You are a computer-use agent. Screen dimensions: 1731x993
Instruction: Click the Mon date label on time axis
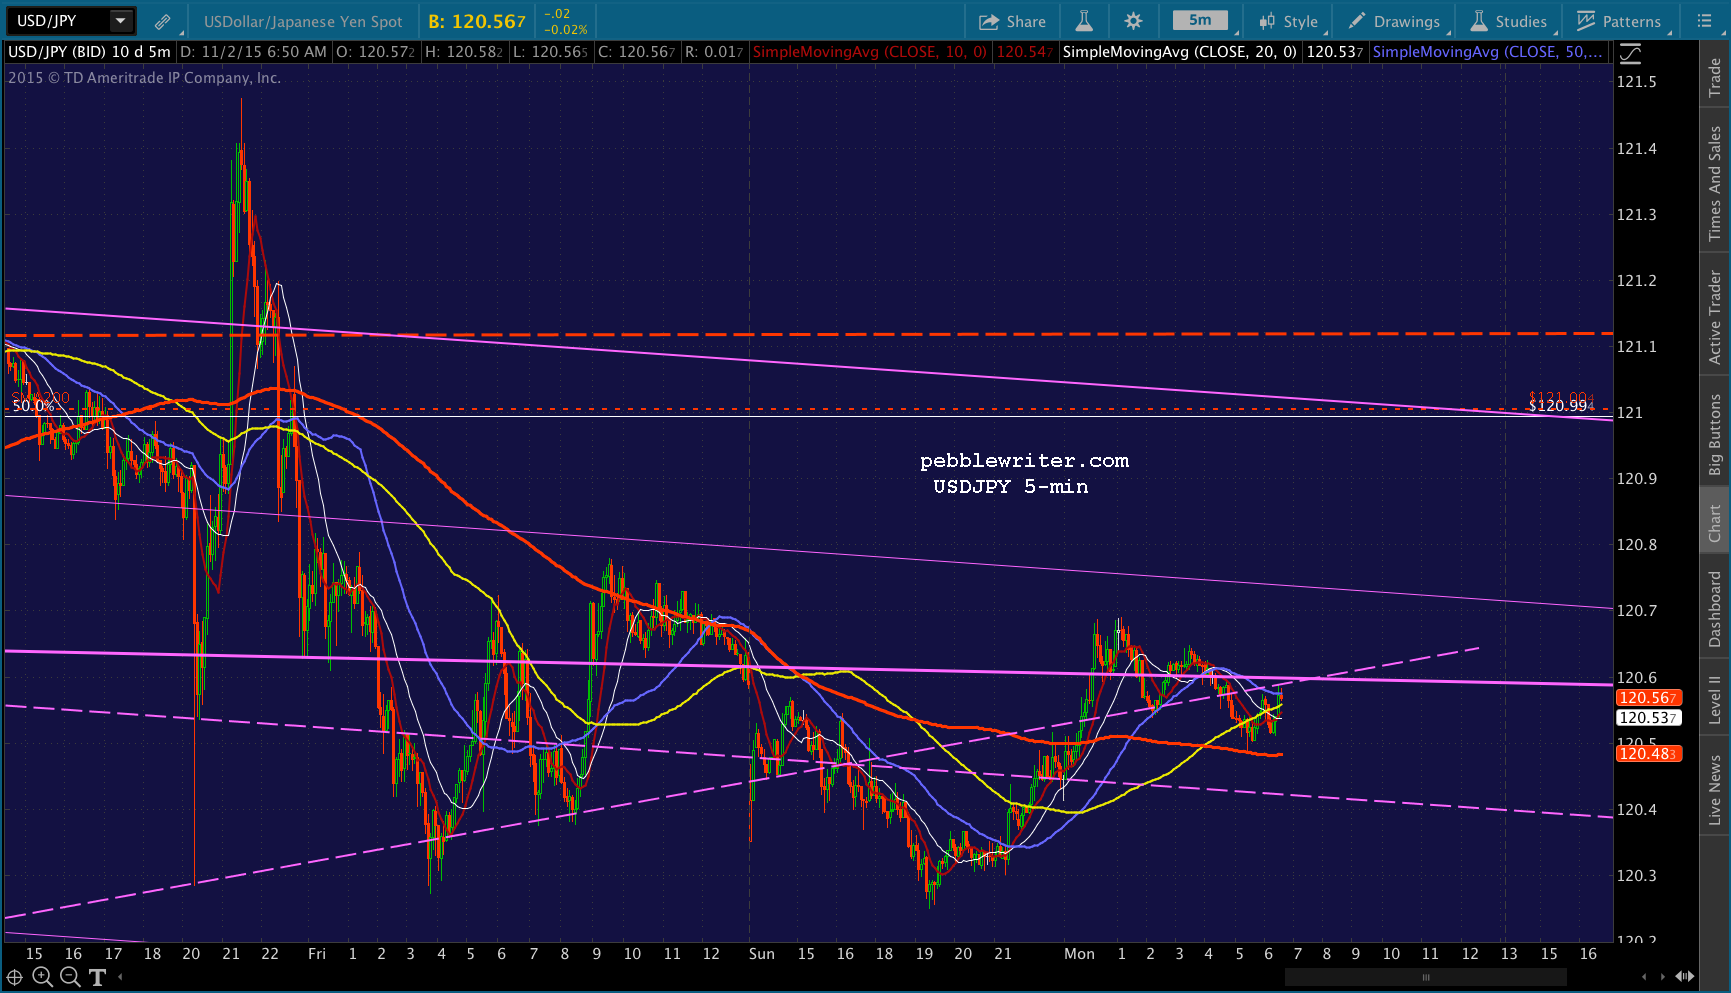click(1079, 954)
